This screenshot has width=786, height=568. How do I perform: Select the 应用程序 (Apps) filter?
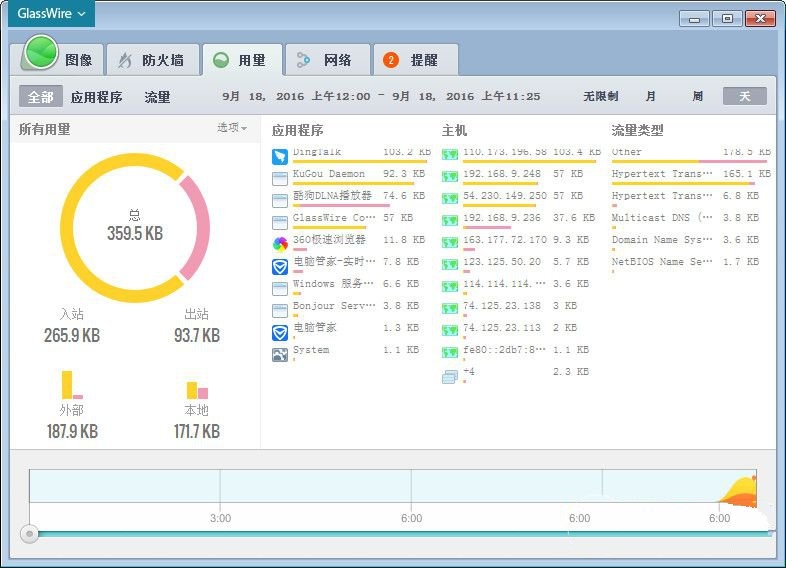[97, 96]
